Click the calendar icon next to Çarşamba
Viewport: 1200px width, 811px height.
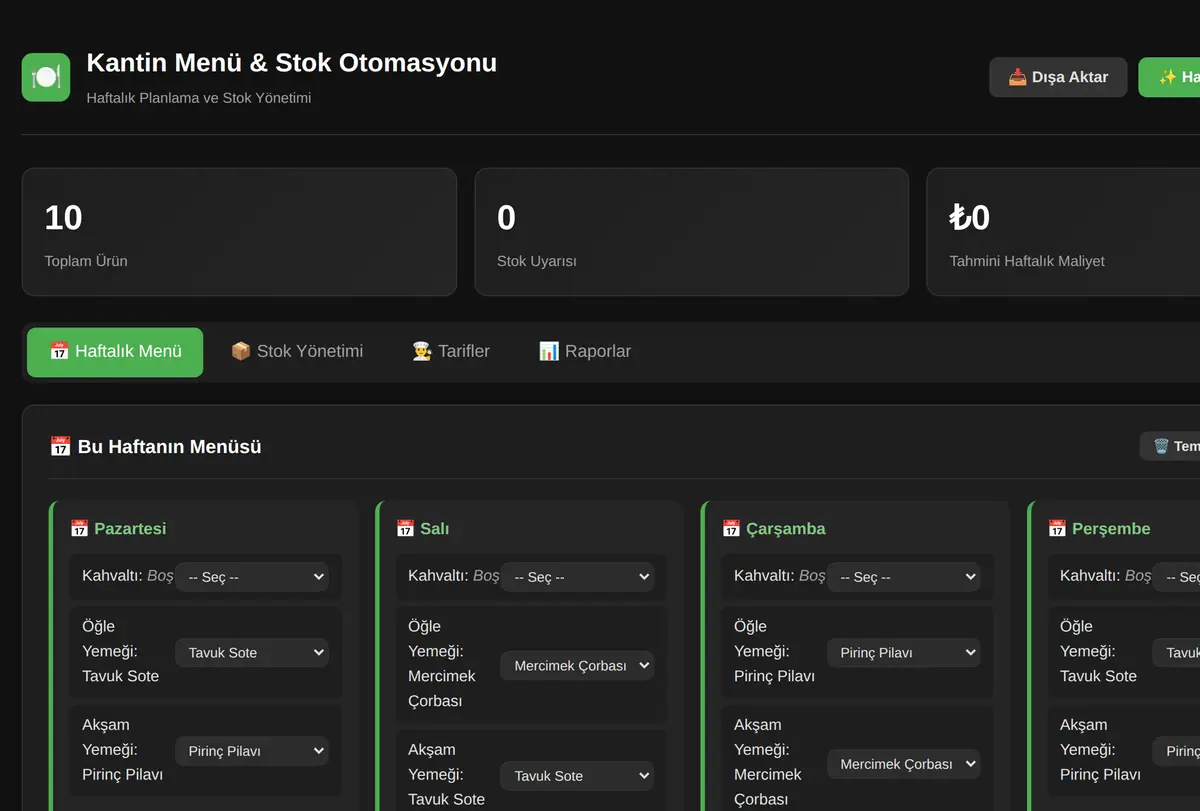click(x=732, y=528)
